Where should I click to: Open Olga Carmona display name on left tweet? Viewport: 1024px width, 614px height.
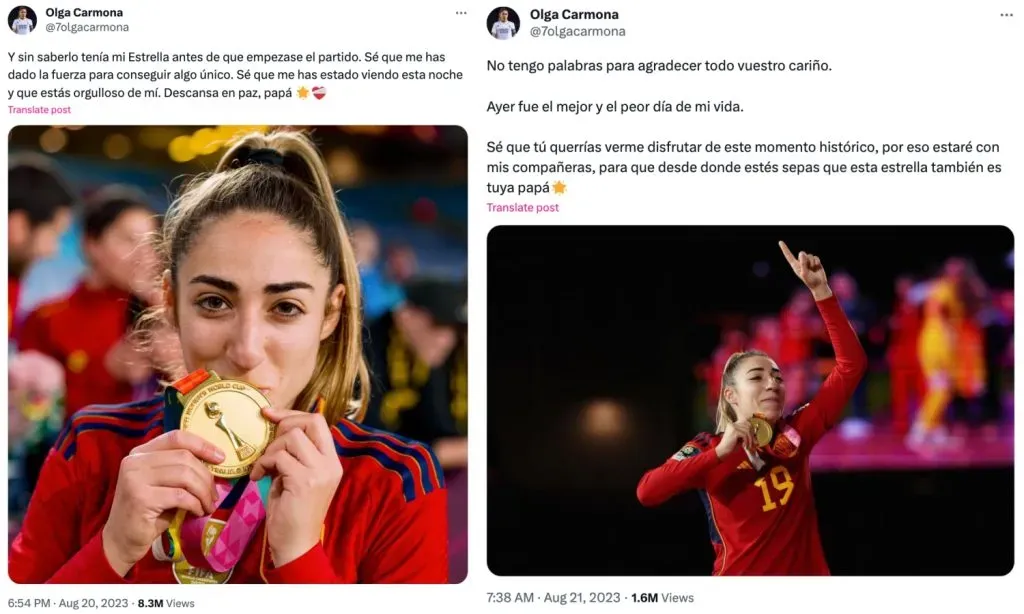84,12
